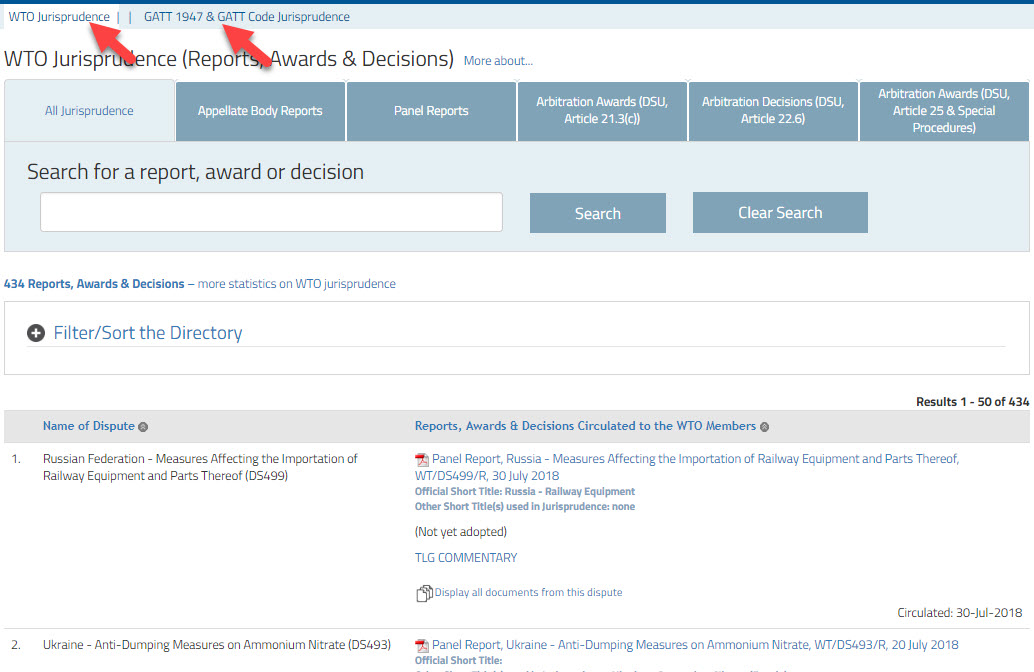Click PDF icon for Russia Railway Equipment report
Viewport: 1034px width, 672px height.
point(422,460)
